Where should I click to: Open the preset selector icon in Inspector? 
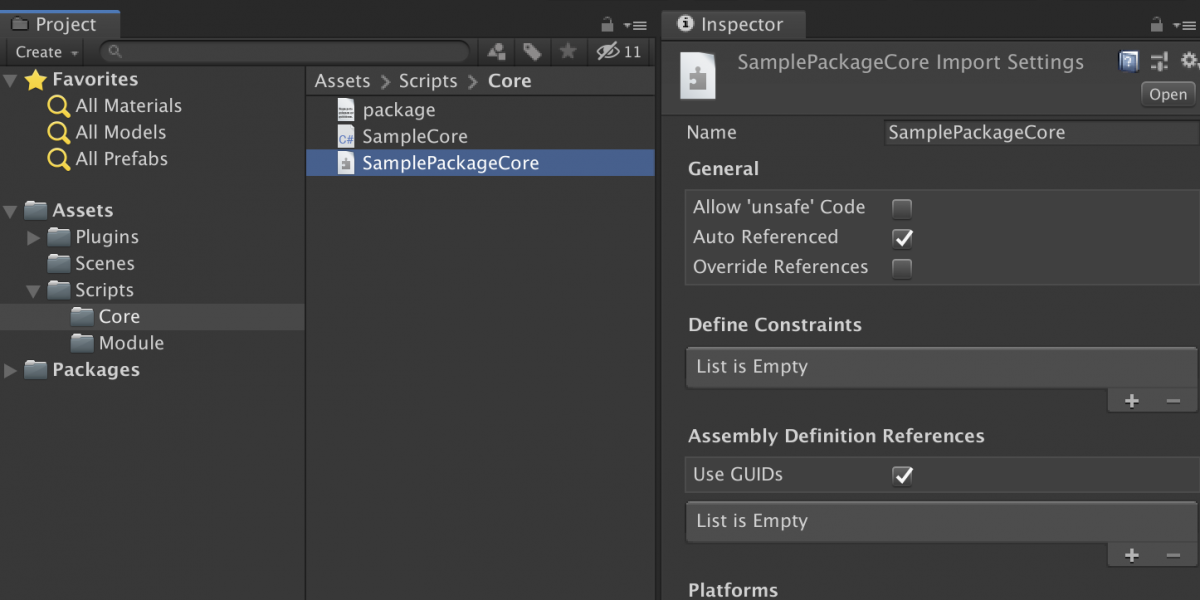(1159, 62)
